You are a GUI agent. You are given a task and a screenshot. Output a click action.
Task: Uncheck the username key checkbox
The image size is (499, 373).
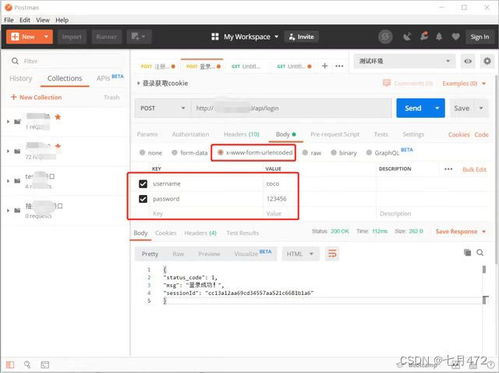(143, 184)
